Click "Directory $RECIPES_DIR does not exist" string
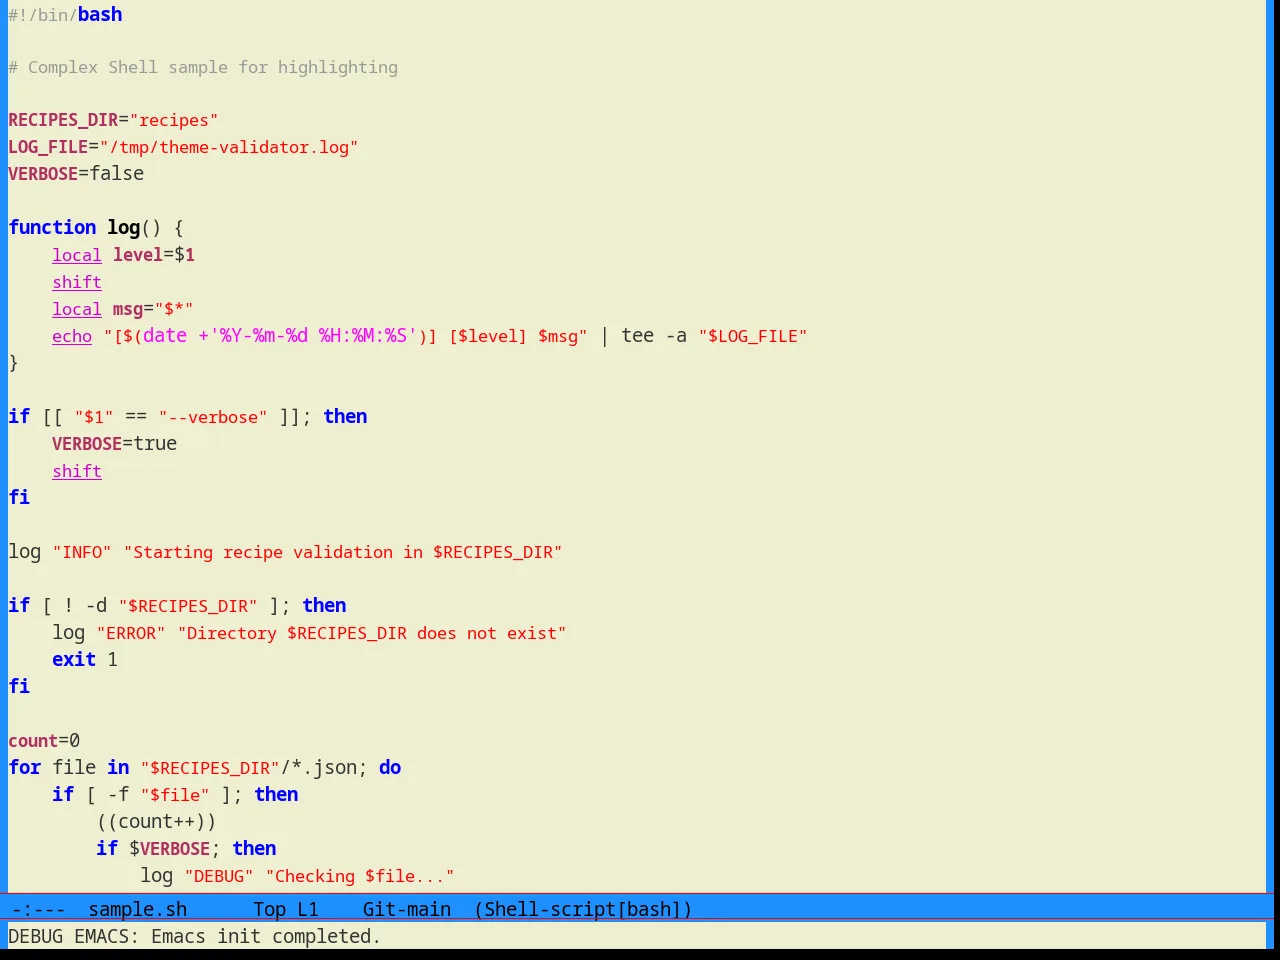The image size is (1280, 960). pos(372,633)
